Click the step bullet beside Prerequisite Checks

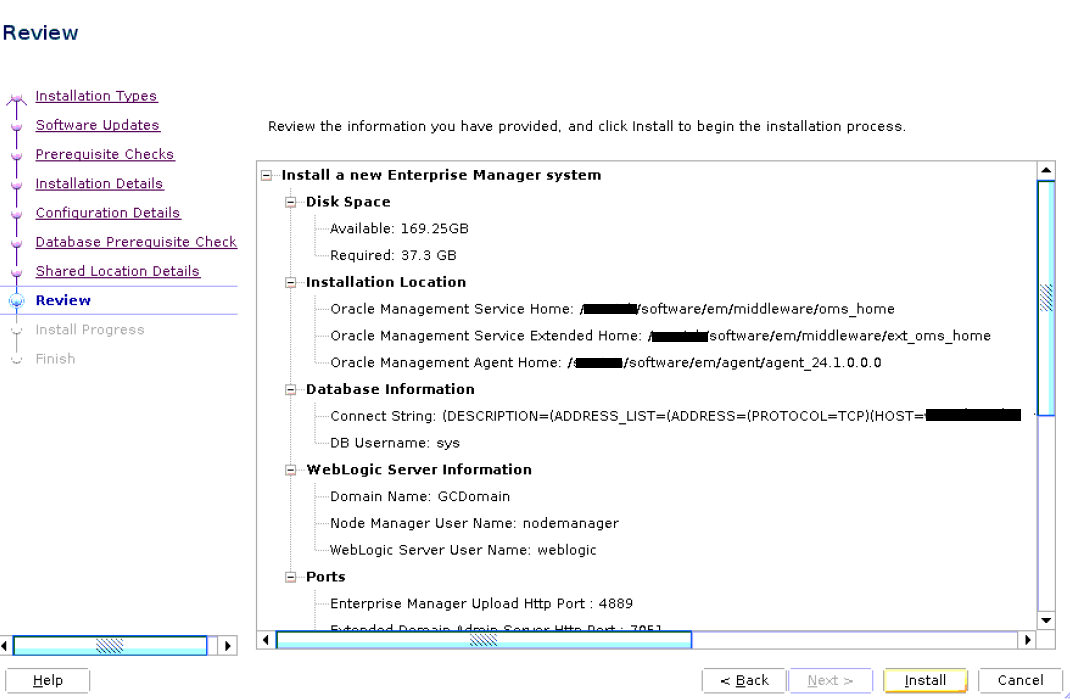17,156
